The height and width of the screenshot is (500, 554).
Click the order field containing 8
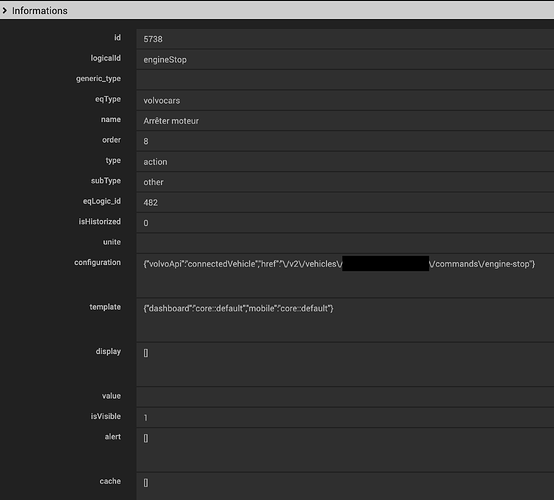345,141
